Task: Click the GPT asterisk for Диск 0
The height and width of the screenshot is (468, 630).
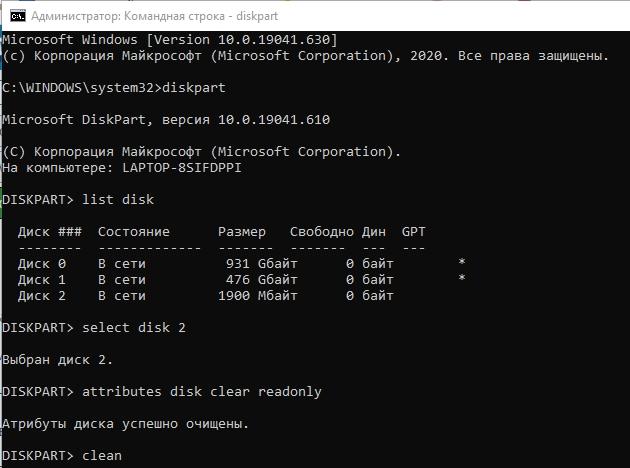Action: pos(462,263)
